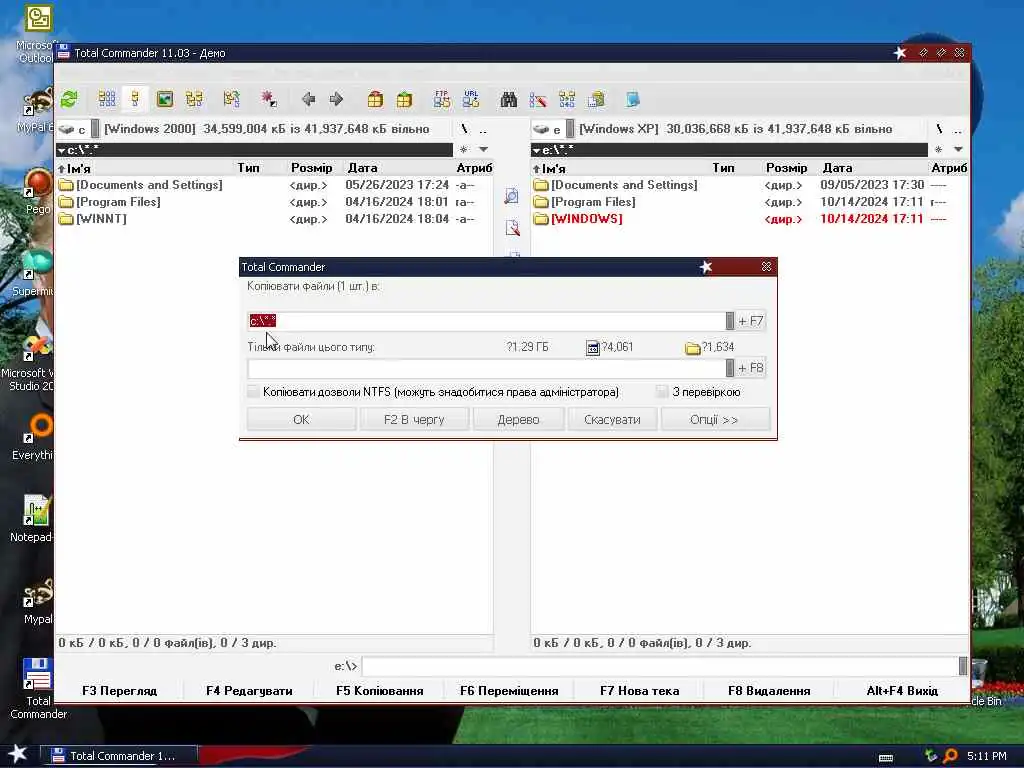Open the FTP connect toolbar icon

tap(441, 99)
